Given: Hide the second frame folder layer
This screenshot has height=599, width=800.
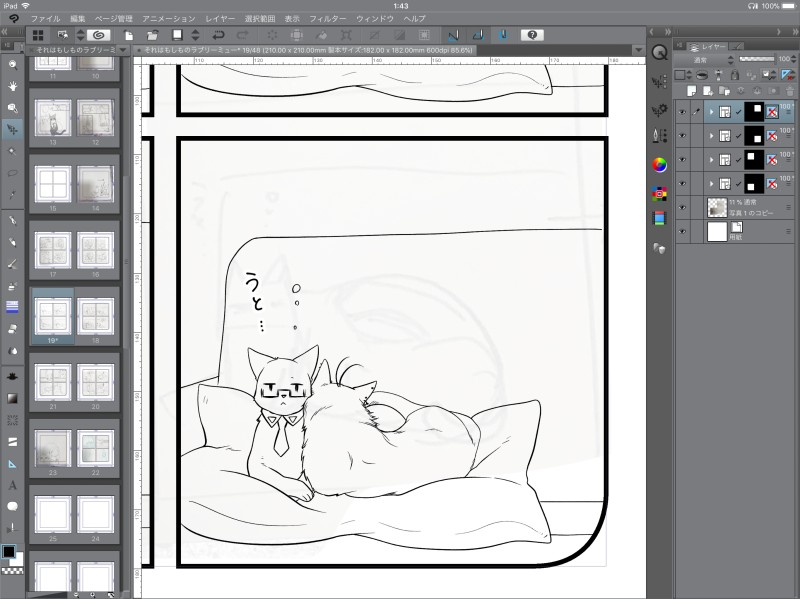Looking at the screenshot, I should click(682, 136).
